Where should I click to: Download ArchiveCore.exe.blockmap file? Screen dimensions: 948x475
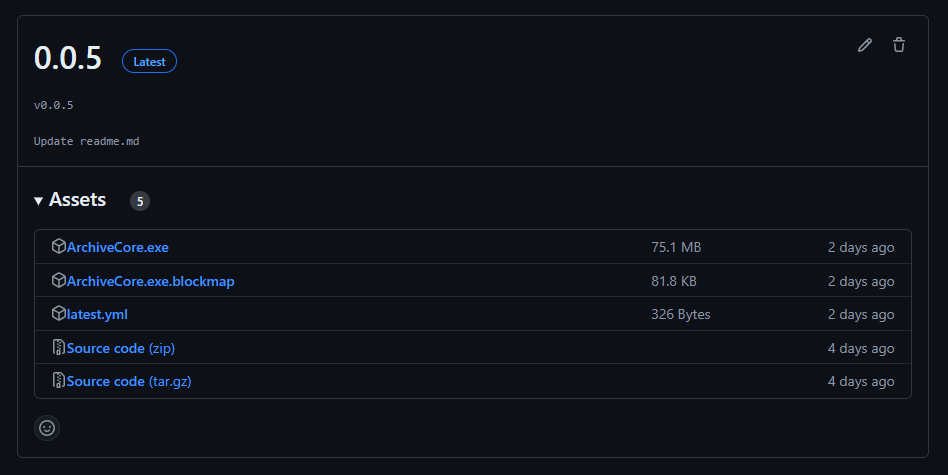[x=150, y=281]
